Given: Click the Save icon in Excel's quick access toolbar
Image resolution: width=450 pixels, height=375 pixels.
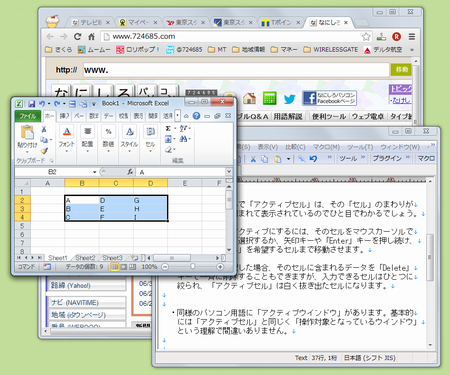Looking at the screenshot, I should [x=32, y=104].
